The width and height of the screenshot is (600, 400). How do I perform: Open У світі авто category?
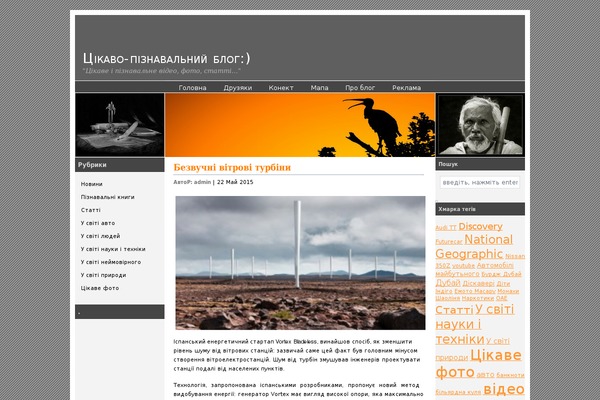tap(98, 223)
